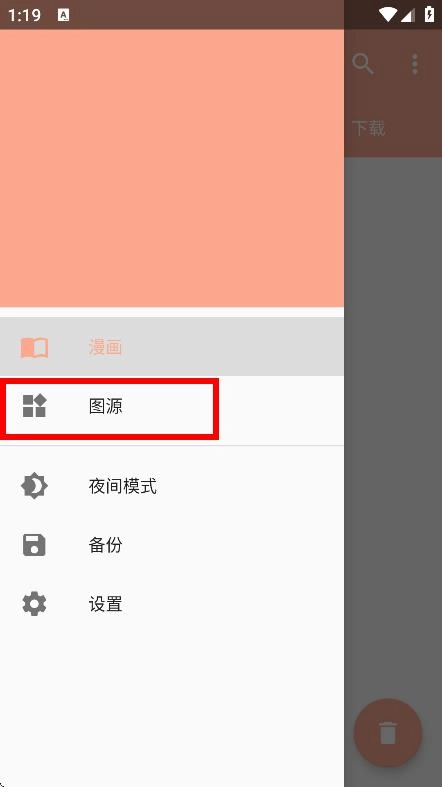
Task: Select the 图源 sources grid icon
Action: pyautogui.click(x=34, y=406)
